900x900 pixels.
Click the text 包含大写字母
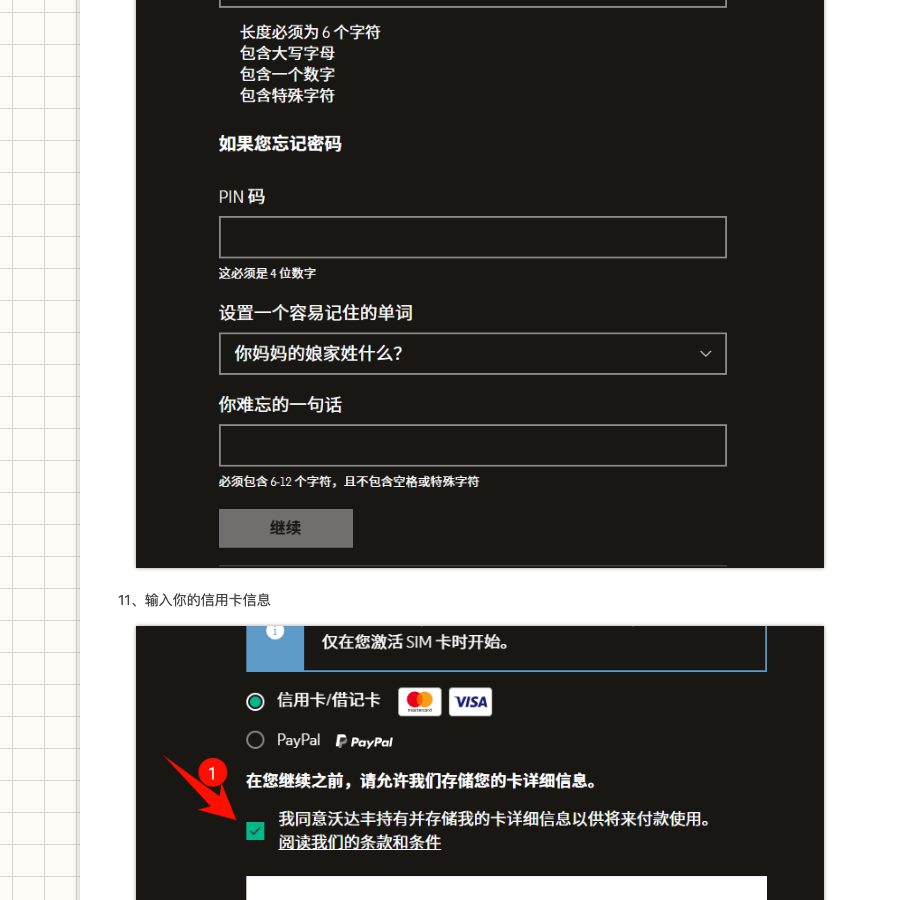point(288,53)
